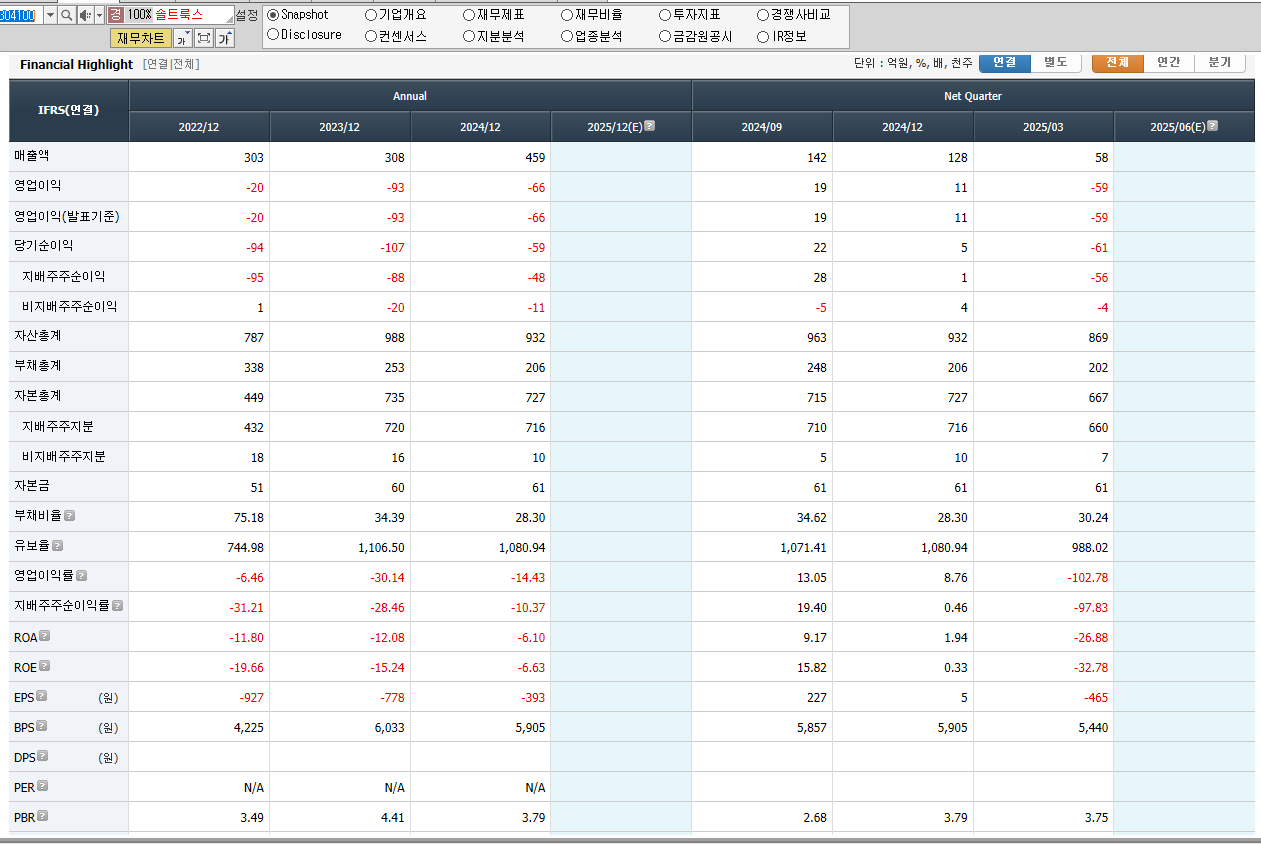Viewport: 1261px width, 845px height.
Task: Click the 2022/12 column header
Action: coord(199,127)
